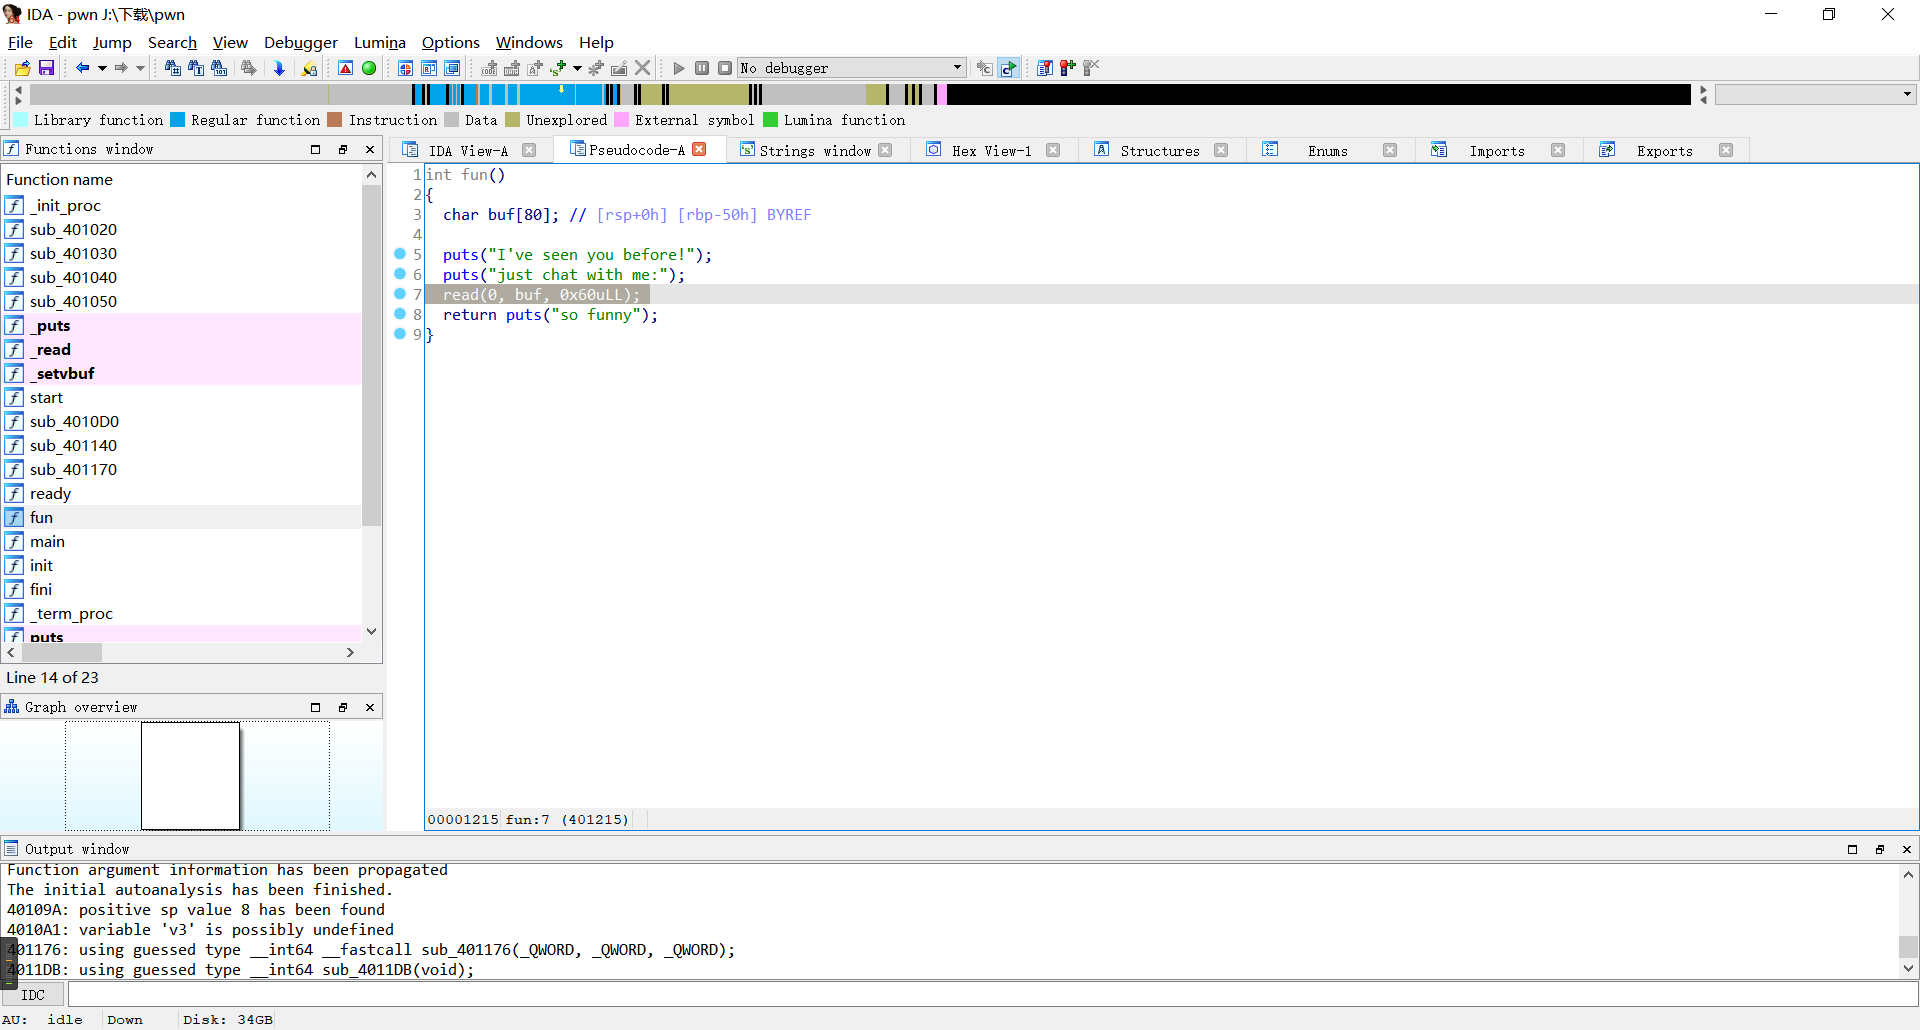
Task: Toggle breakpoint dot at line 5
Action: click(x=400, y=254)
